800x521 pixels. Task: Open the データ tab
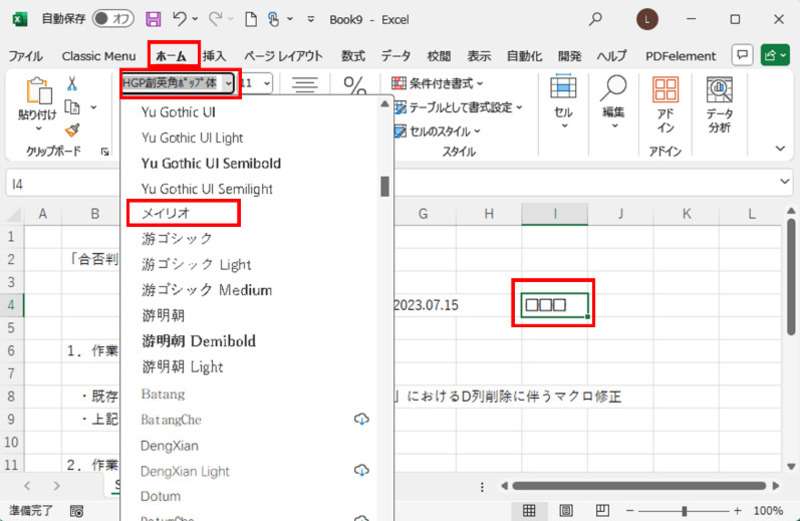[395, 56]
